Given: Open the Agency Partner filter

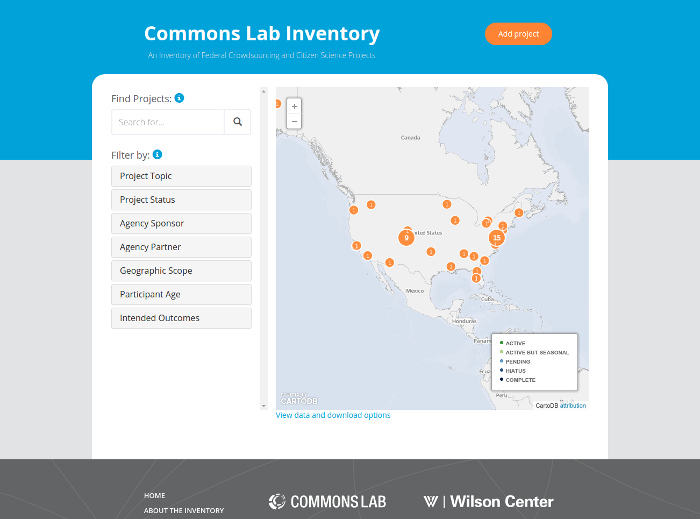Looking at the screenshot, I should 181,247.
